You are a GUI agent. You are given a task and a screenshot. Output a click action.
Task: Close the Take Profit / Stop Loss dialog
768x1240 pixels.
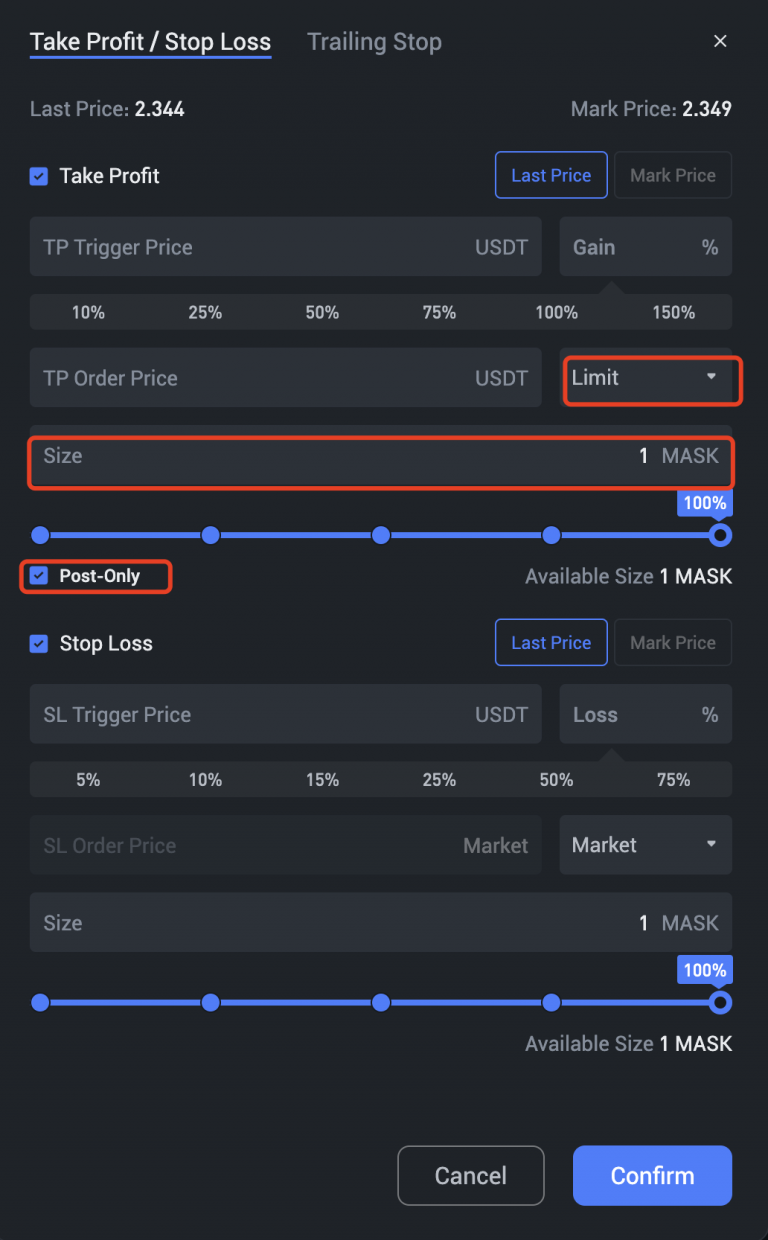(x=721, y=41)
